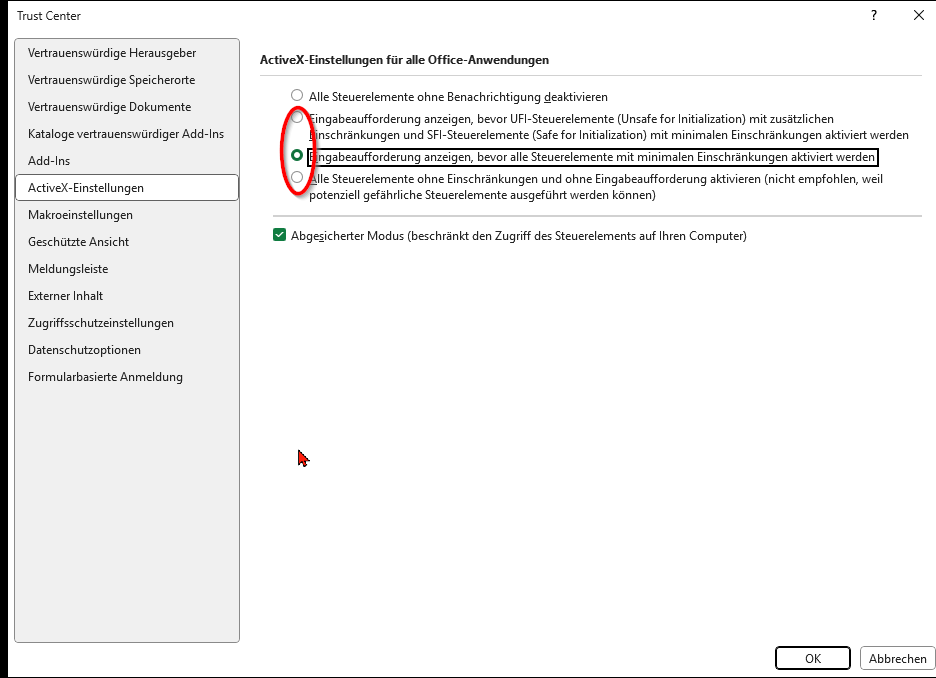Image resolution: width=936 pixels, height=678 pixels.
Task: Open Kataloge vertrauenswürdiger Add-Ins
Action: [x=126, y=134]
